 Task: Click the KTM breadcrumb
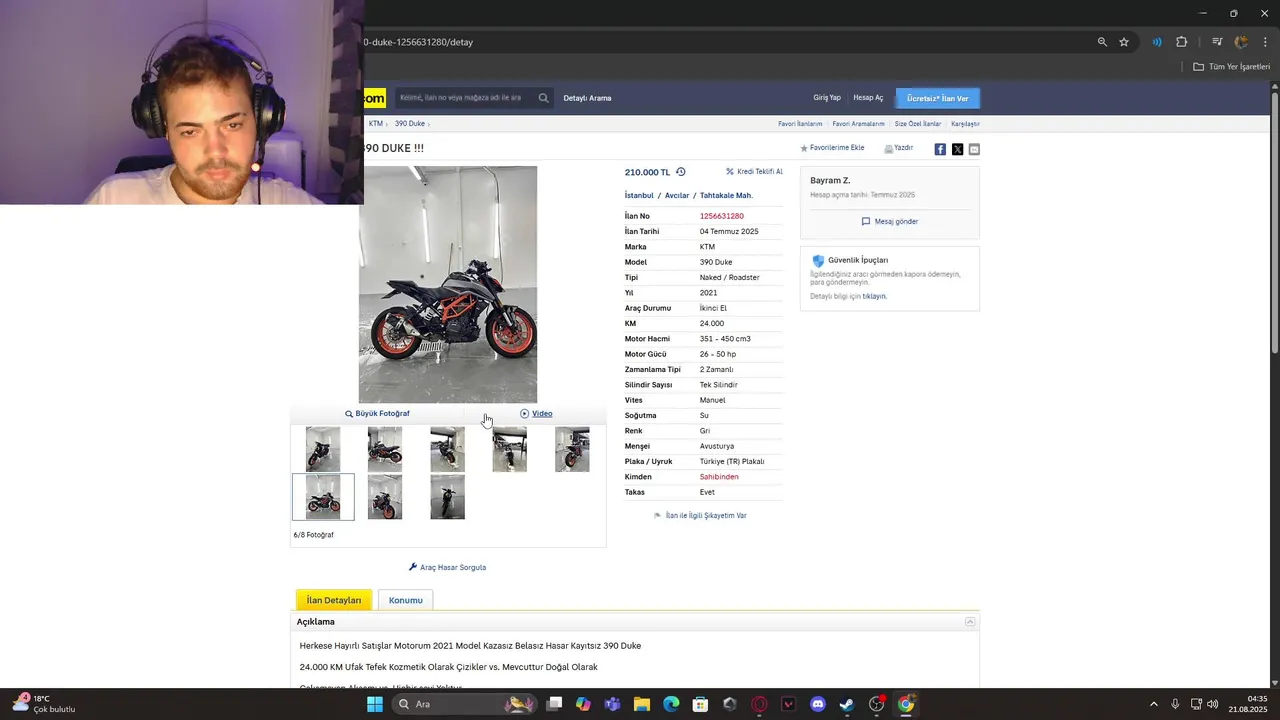pos(376,124)
